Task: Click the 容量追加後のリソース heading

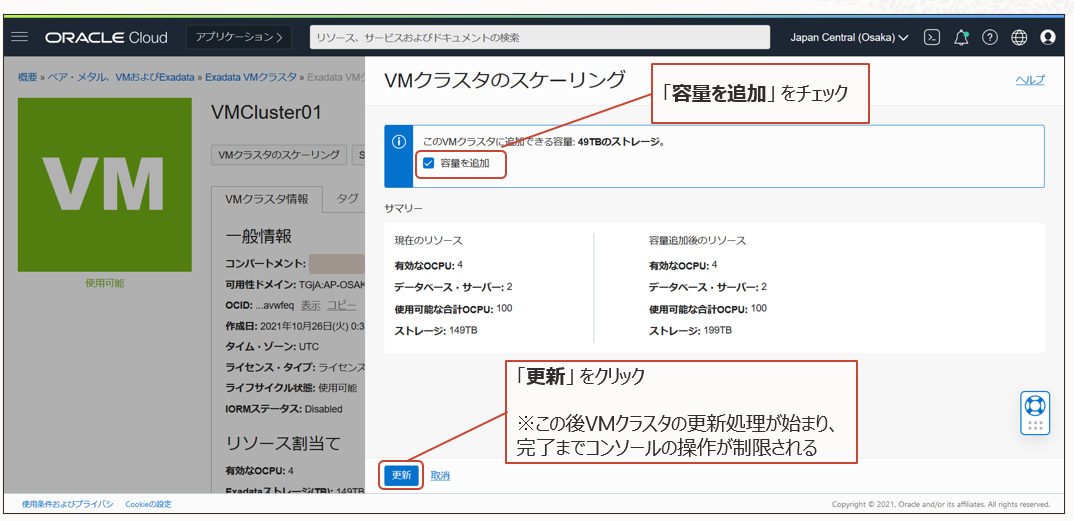Action: 697,241
